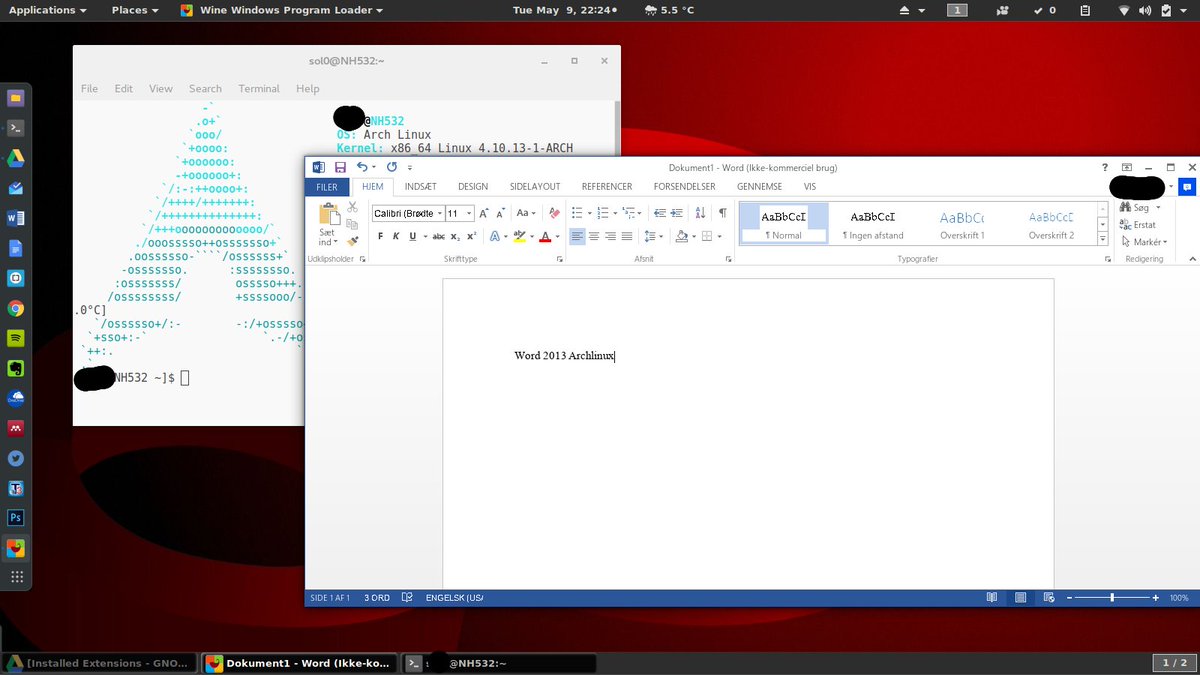Screen dimensions: 1200x675
Task: Switch workspace with the 1 / 2 indicator
Action: point(1173,663)
